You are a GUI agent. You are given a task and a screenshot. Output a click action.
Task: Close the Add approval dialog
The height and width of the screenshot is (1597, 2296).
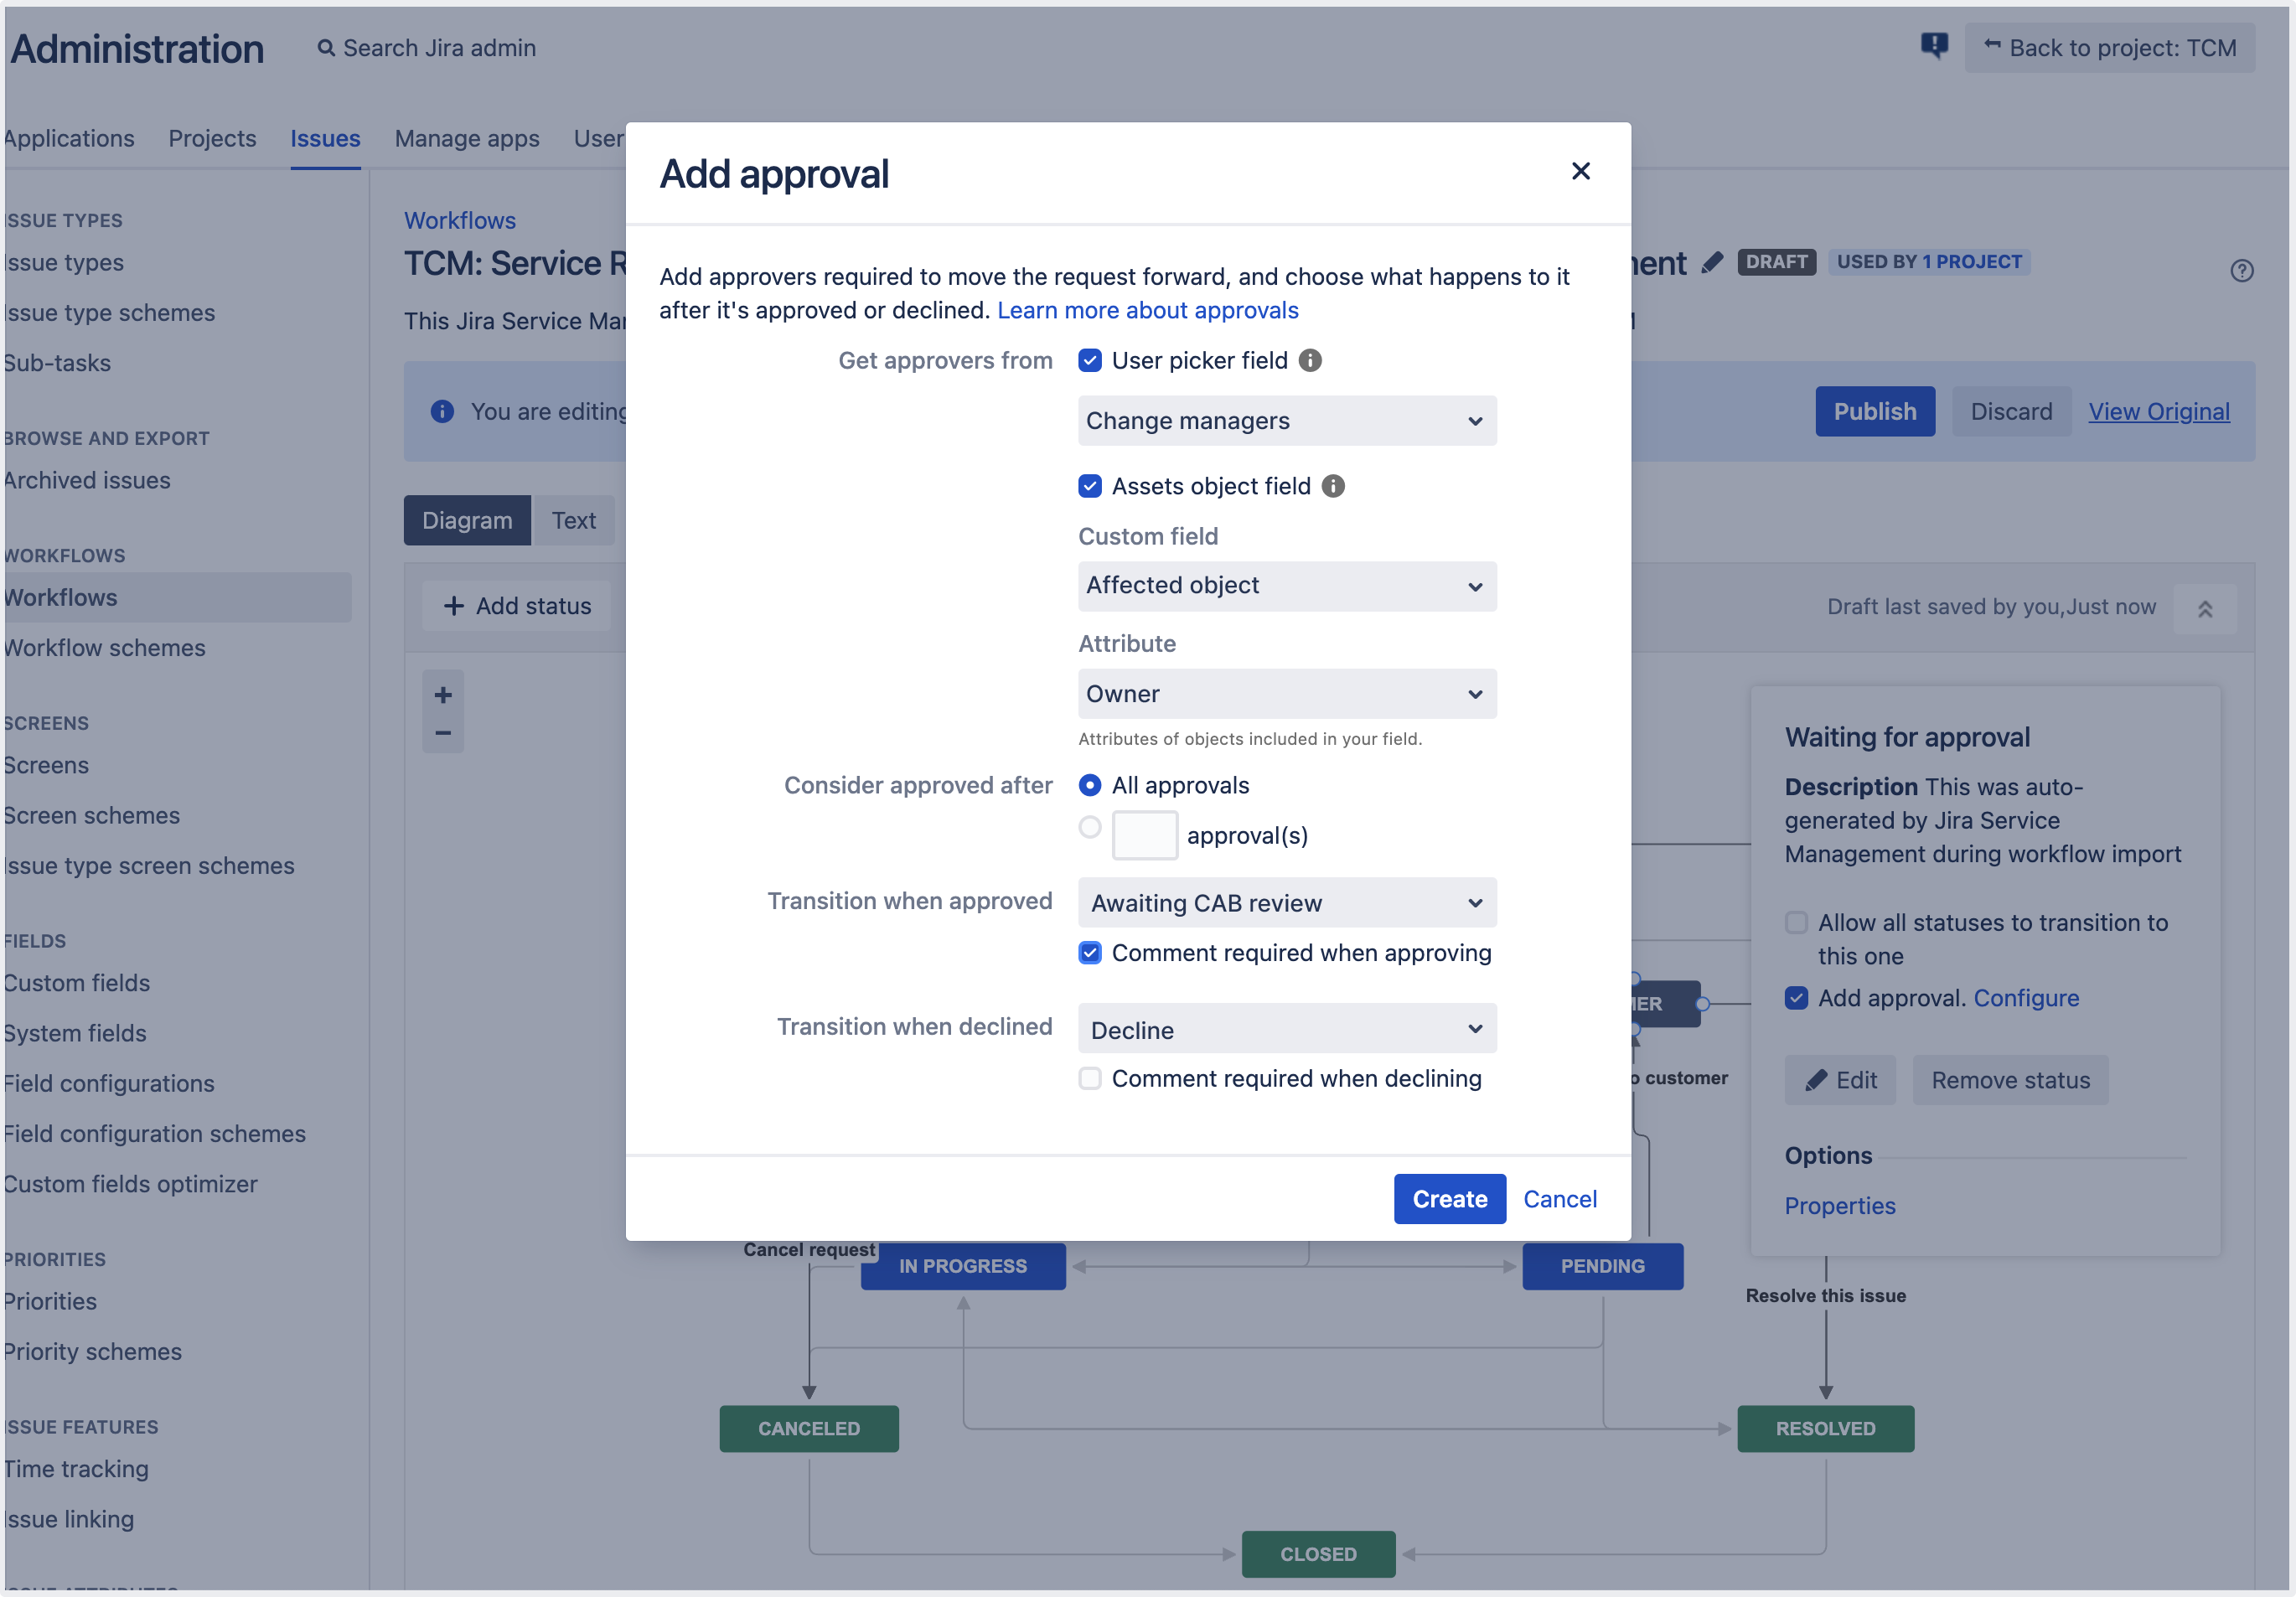click(x=1580, y=171)
